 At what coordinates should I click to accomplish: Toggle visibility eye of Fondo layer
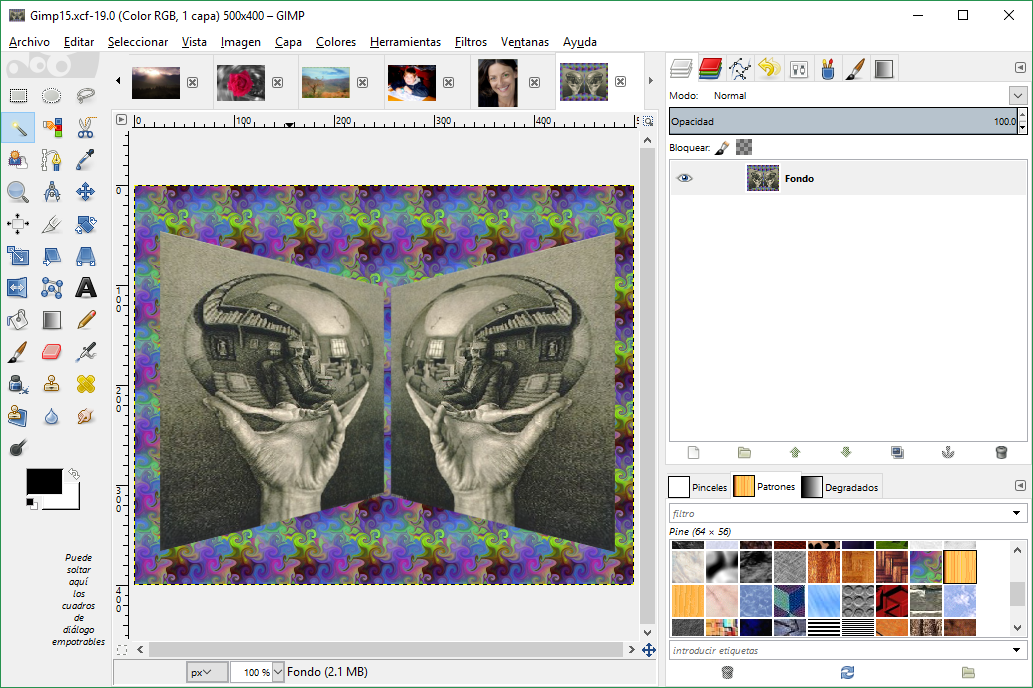[684, 178]
